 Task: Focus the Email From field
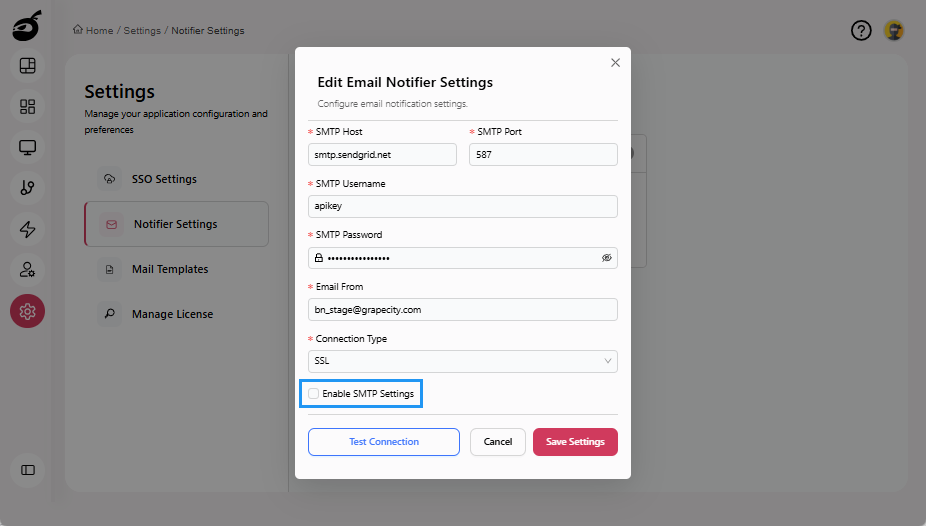click(463, 309)
